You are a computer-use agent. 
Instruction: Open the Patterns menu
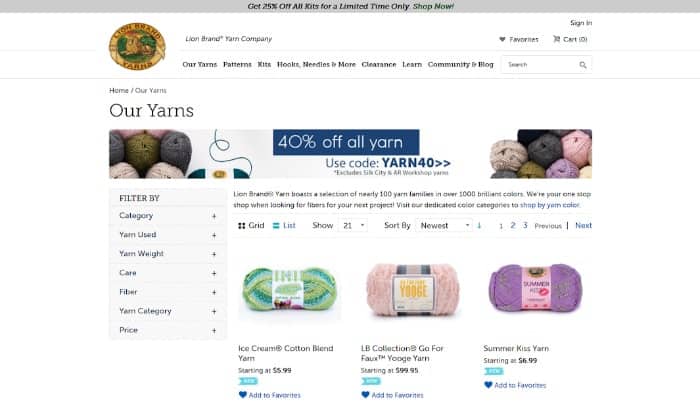[237, 65]
